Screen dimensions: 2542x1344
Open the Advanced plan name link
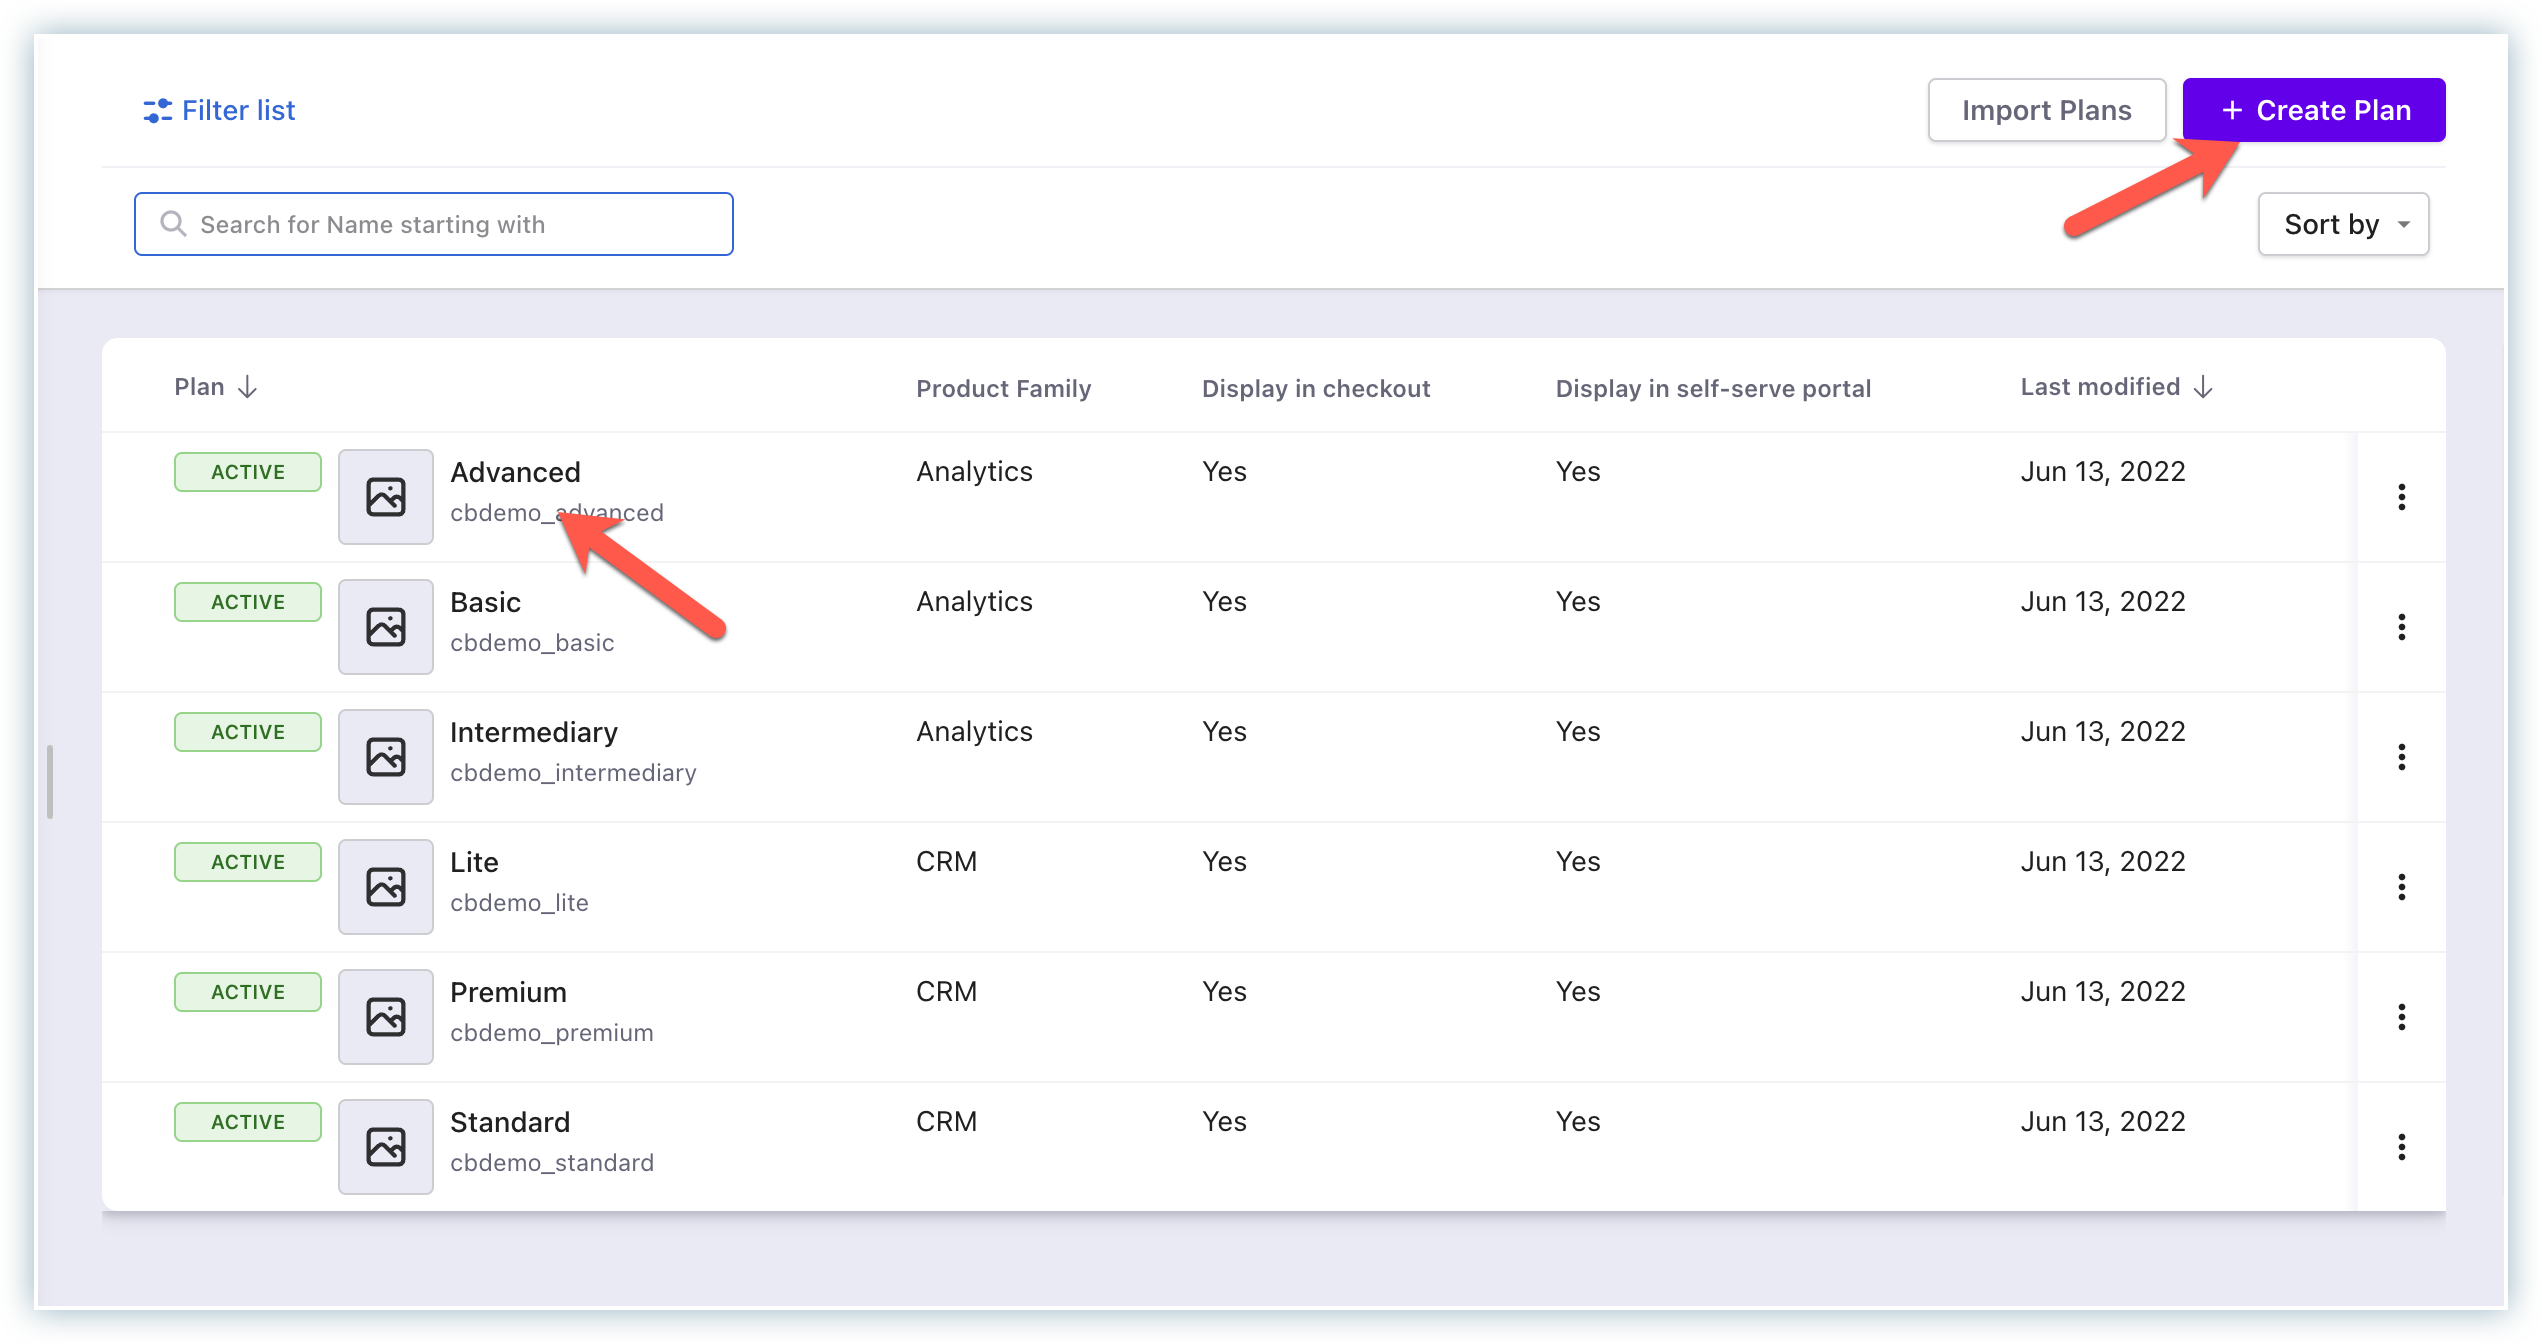[515, 472]
